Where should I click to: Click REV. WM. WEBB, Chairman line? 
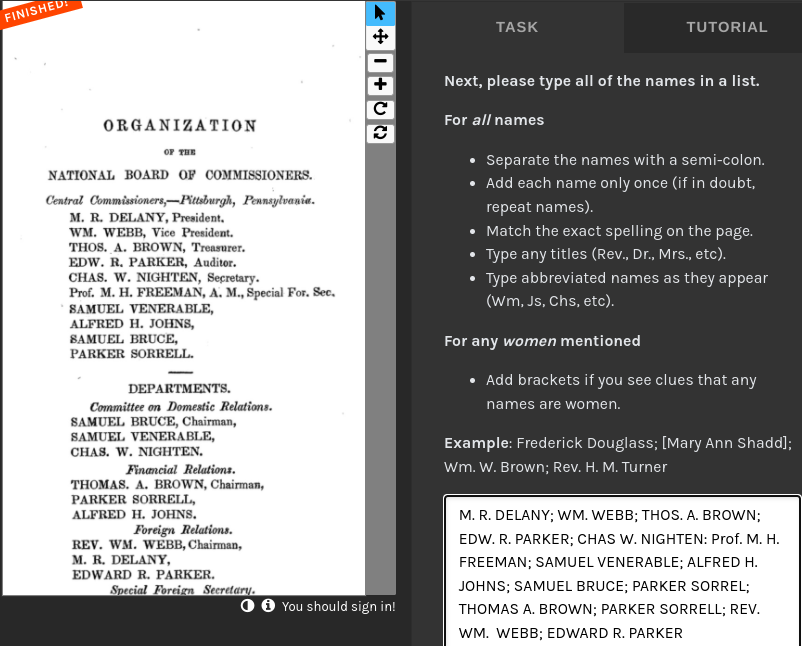click(x=157, y=545)
